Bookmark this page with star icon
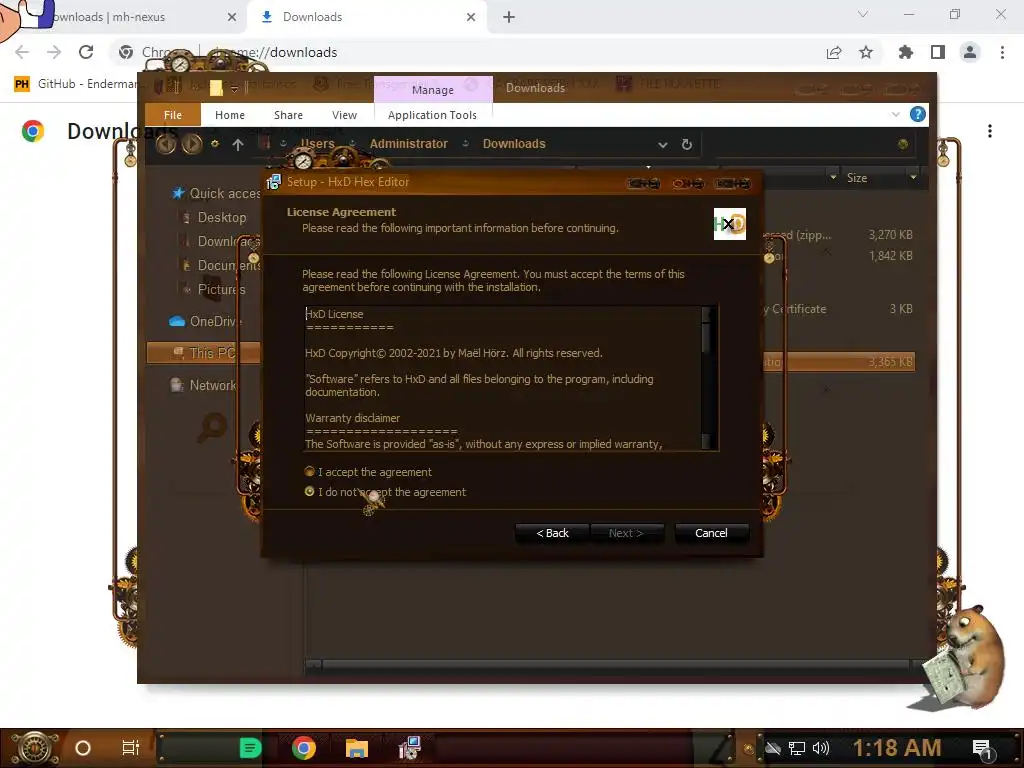The height and width of the screenshot is (768, 1024). click(866, 52)
